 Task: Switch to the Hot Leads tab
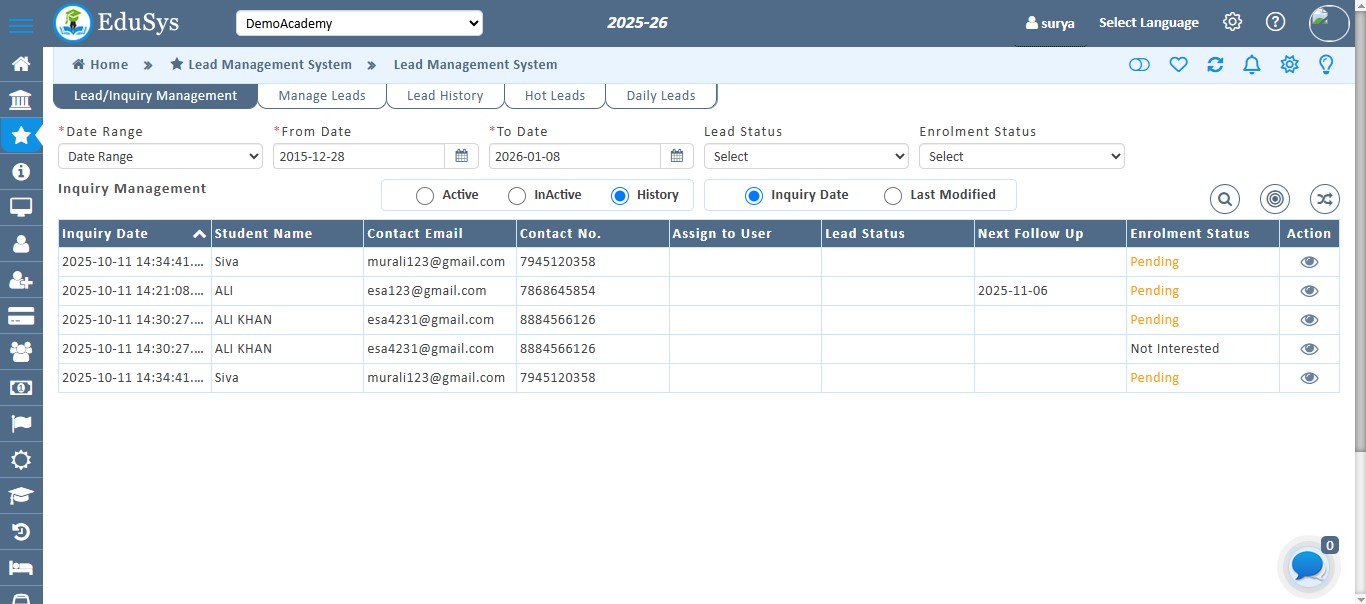[554, 96]
